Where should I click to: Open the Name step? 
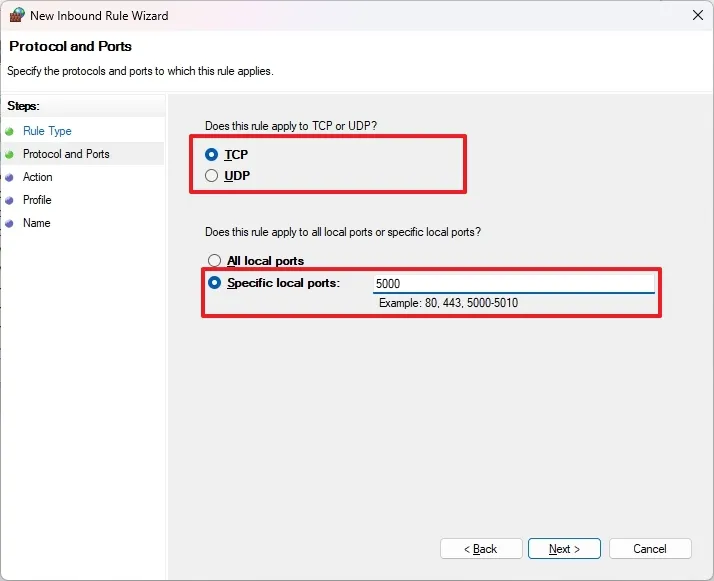(x=36, y=223)
